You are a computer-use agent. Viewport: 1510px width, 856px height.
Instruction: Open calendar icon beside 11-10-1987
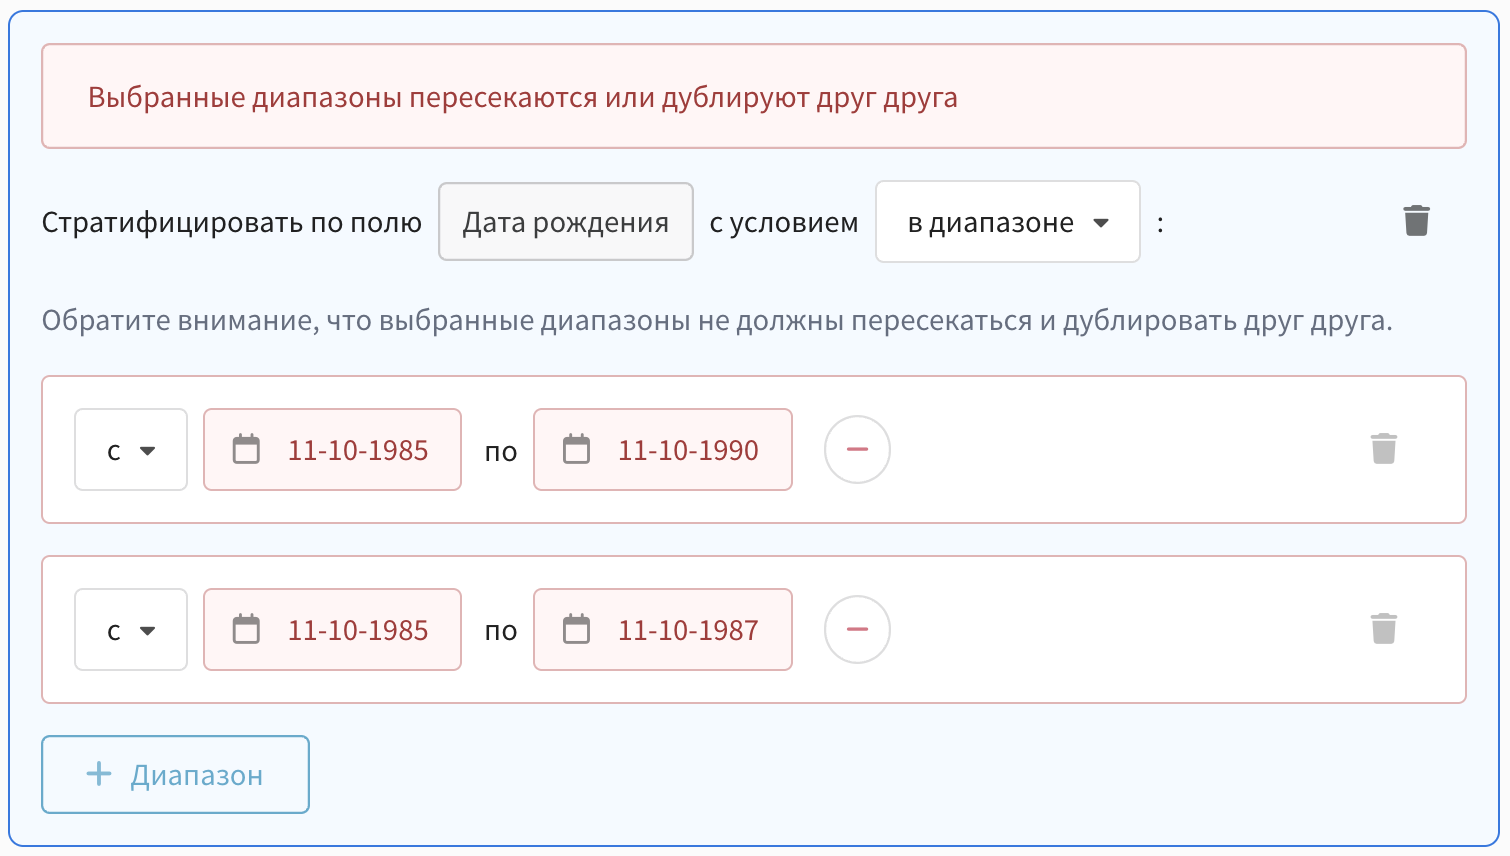[576, 630]
